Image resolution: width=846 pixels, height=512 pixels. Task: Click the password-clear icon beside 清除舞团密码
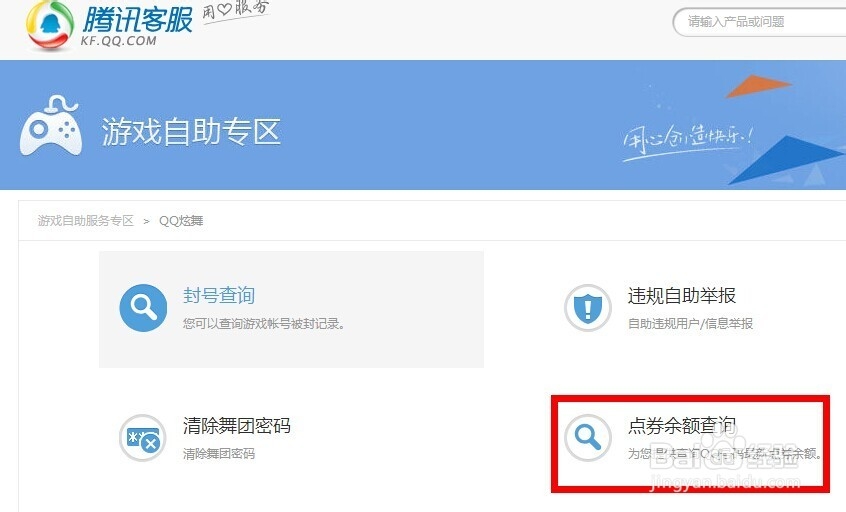click(x=142, y=438)
